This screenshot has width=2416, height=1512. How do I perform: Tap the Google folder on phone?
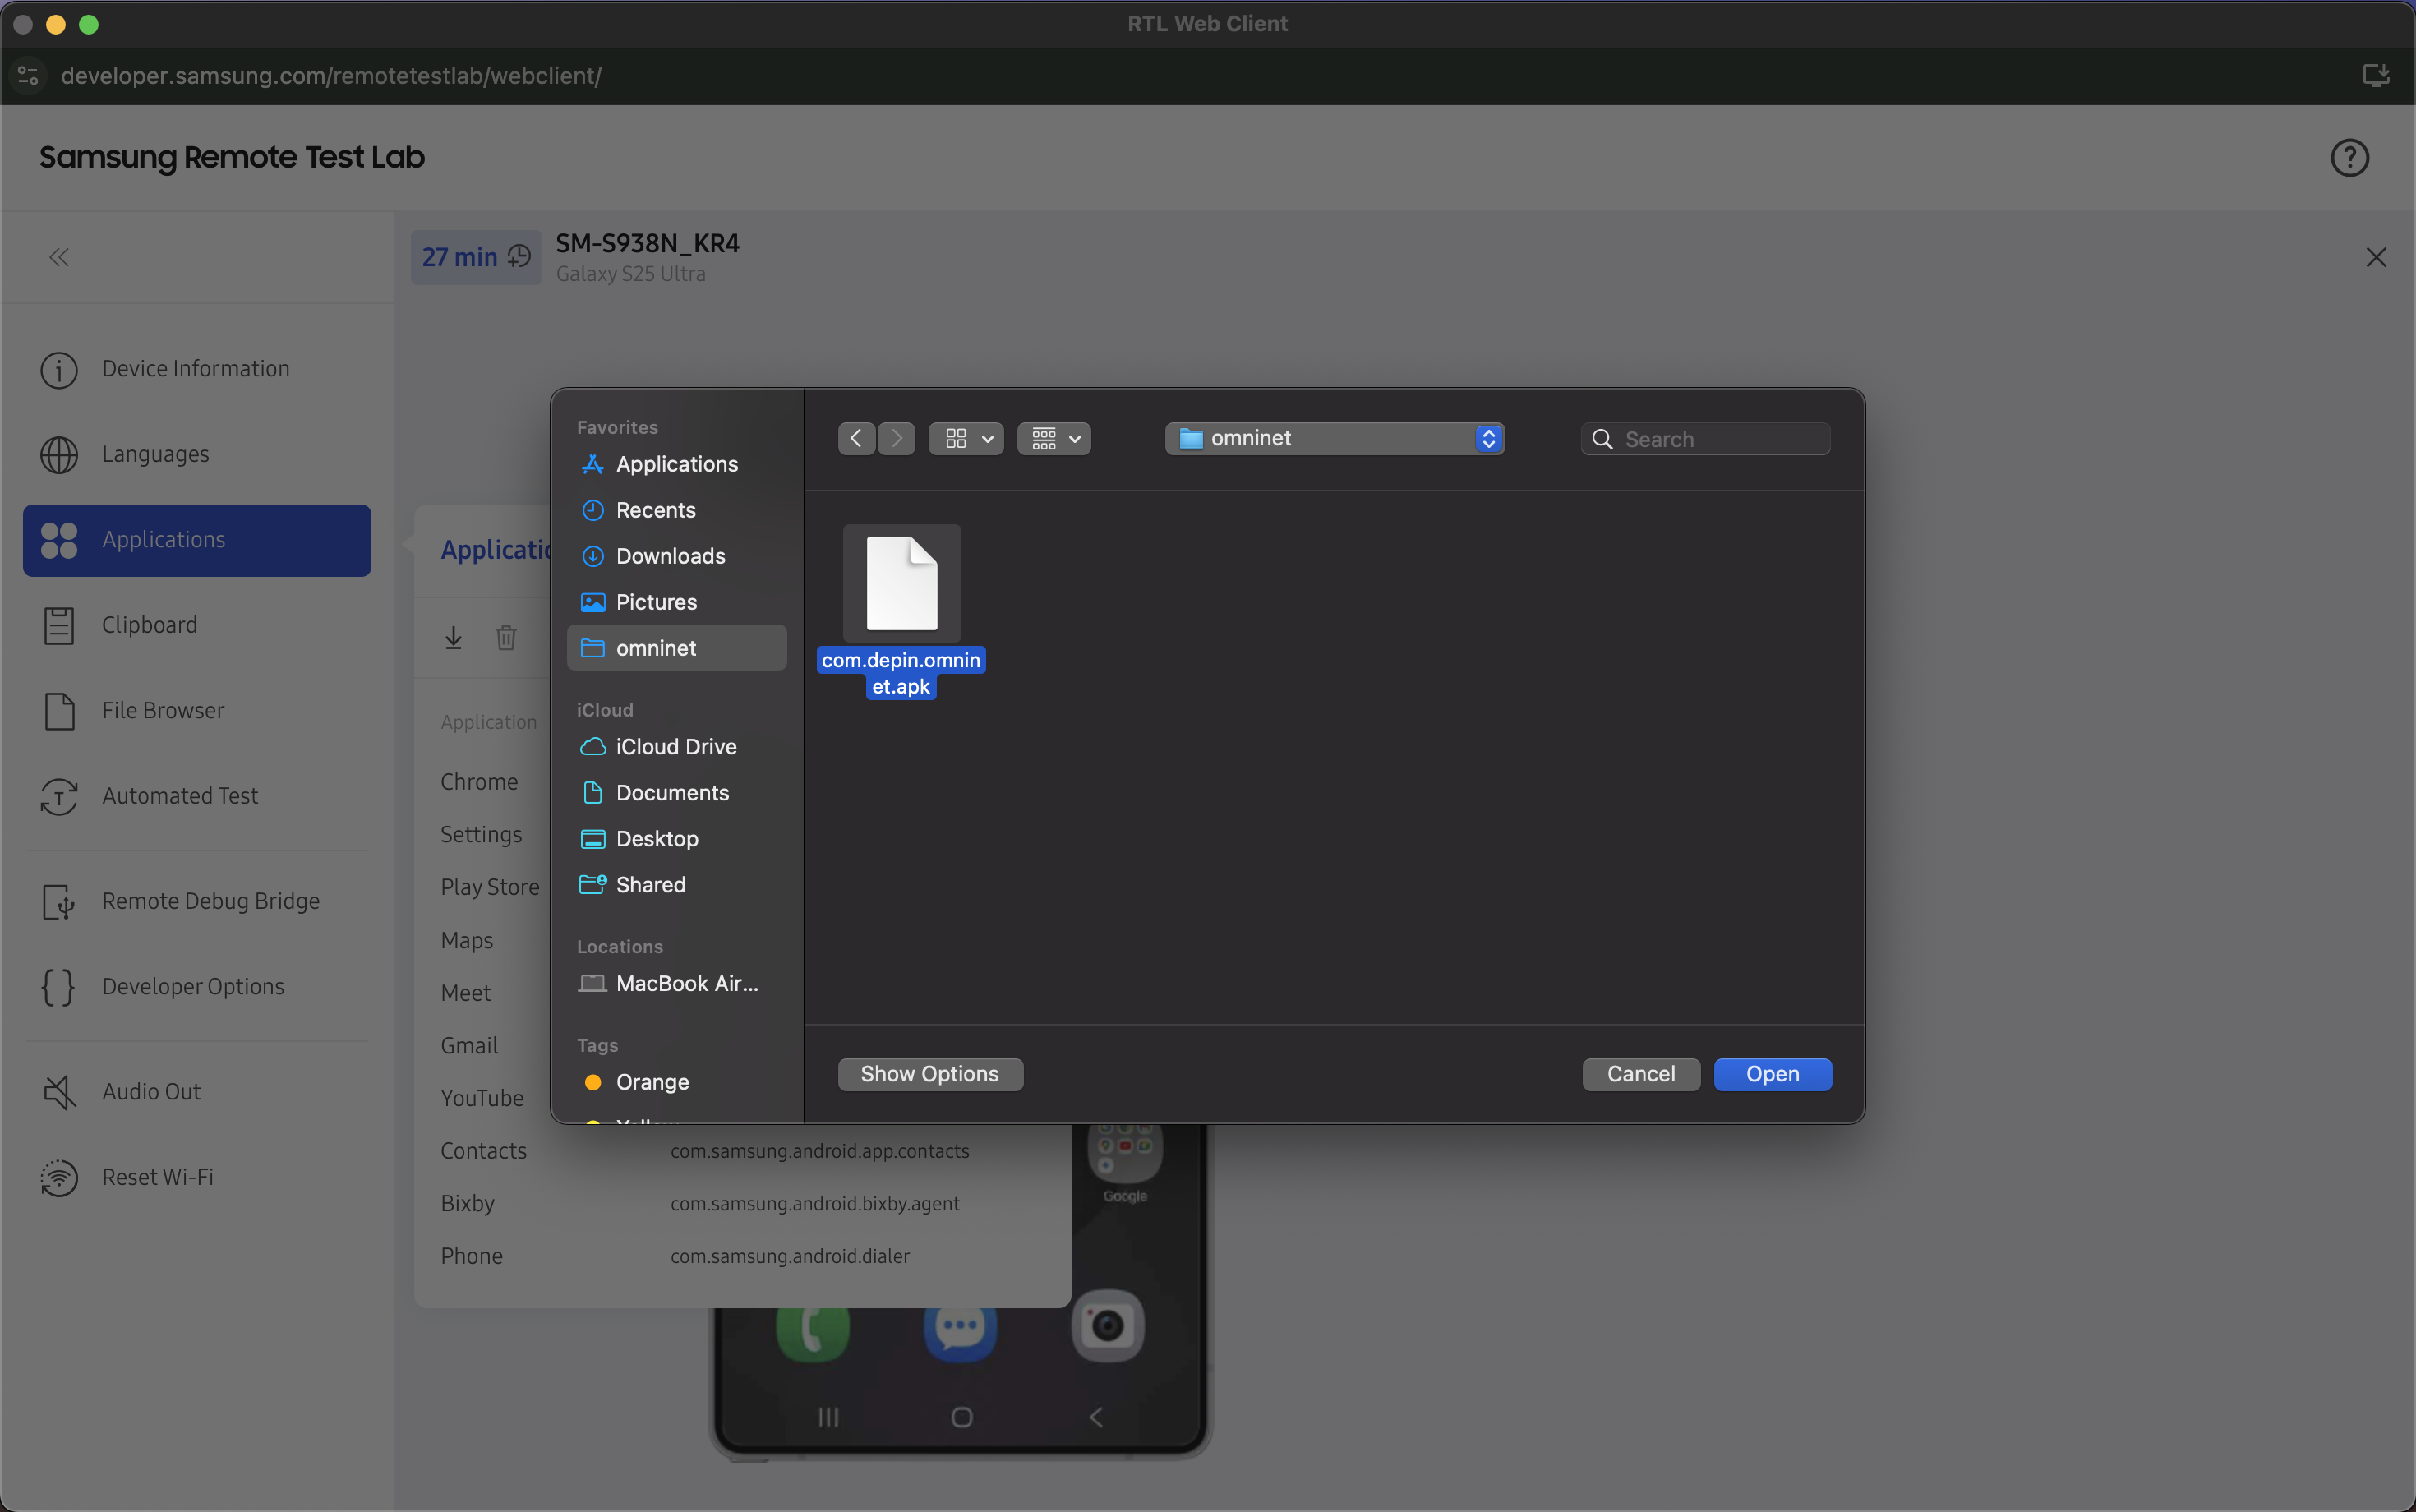coord(1125,1163)
